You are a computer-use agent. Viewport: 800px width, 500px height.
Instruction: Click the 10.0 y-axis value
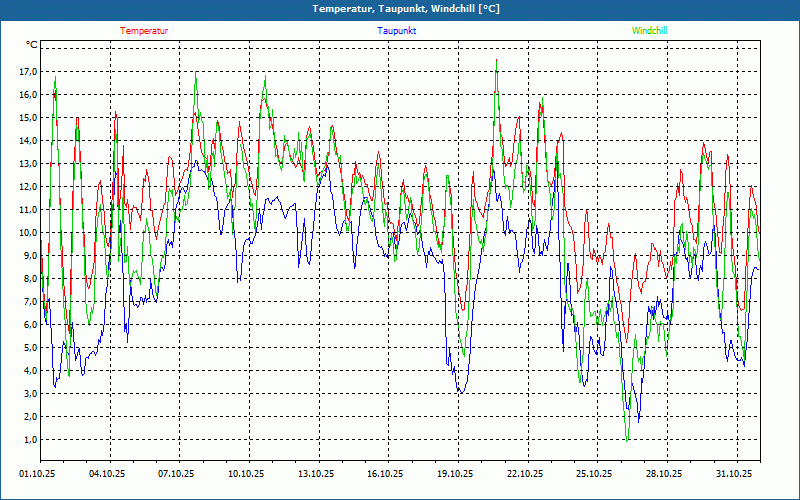(x=27, y=233)
